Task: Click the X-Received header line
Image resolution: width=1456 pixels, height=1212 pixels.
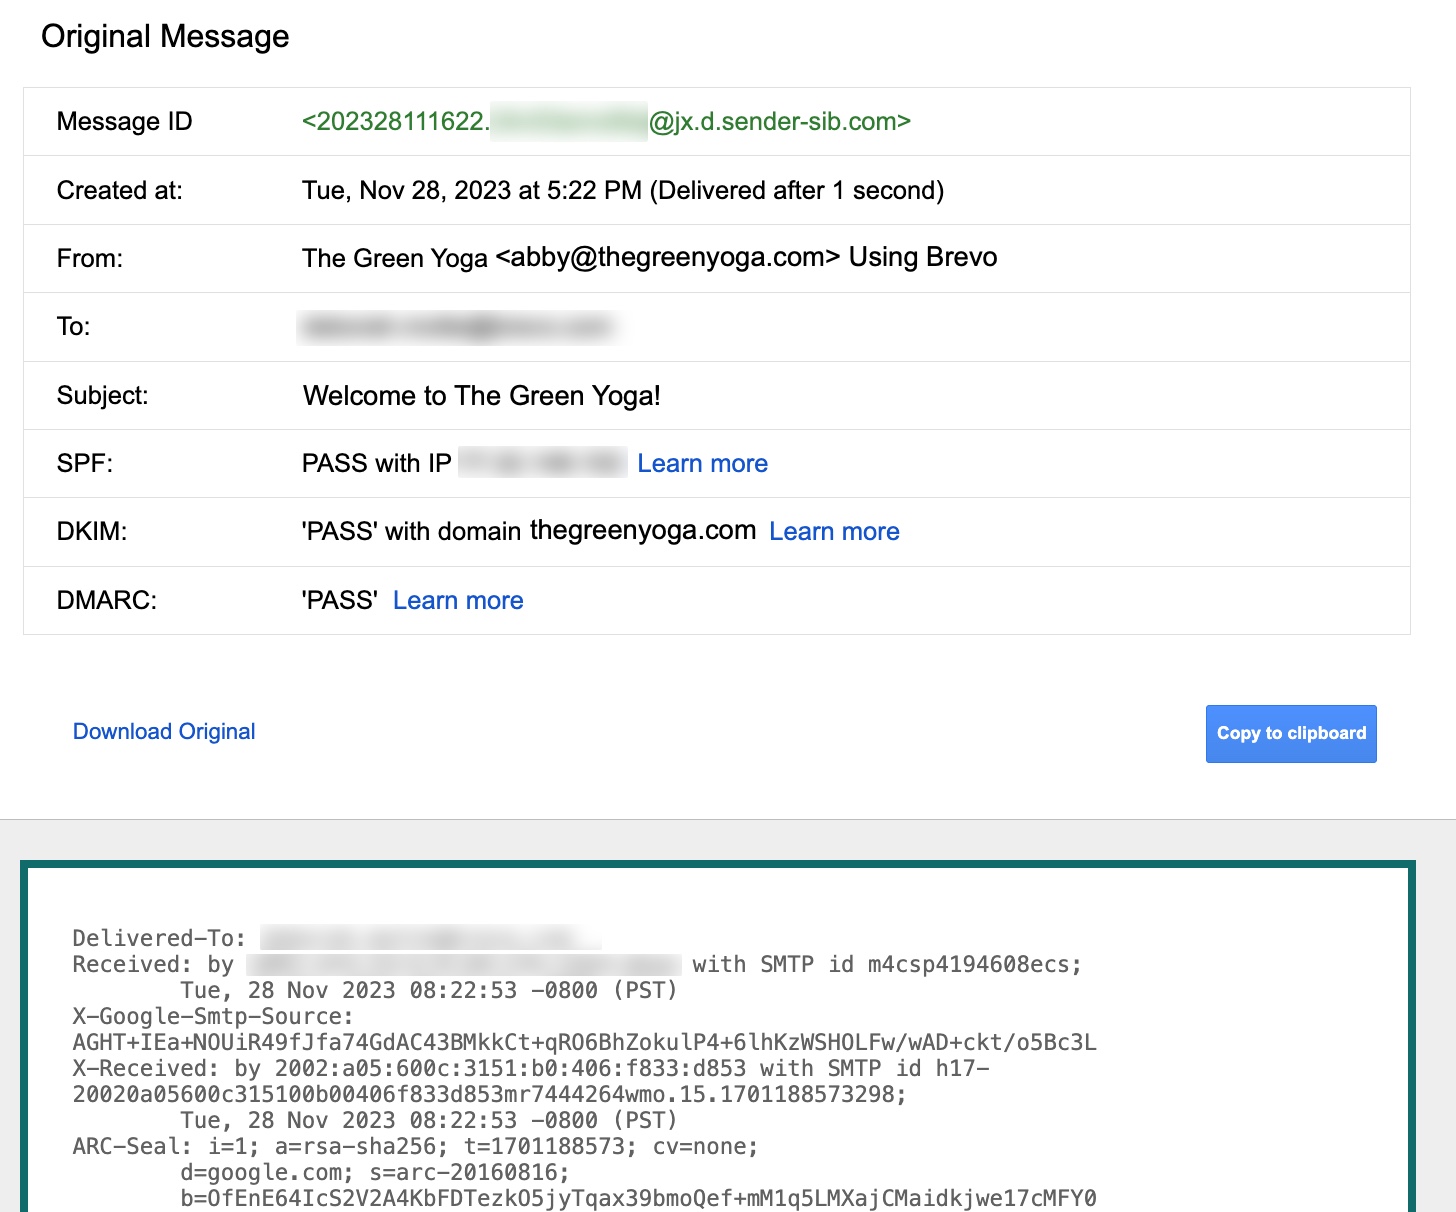Action: [530, 1068]
